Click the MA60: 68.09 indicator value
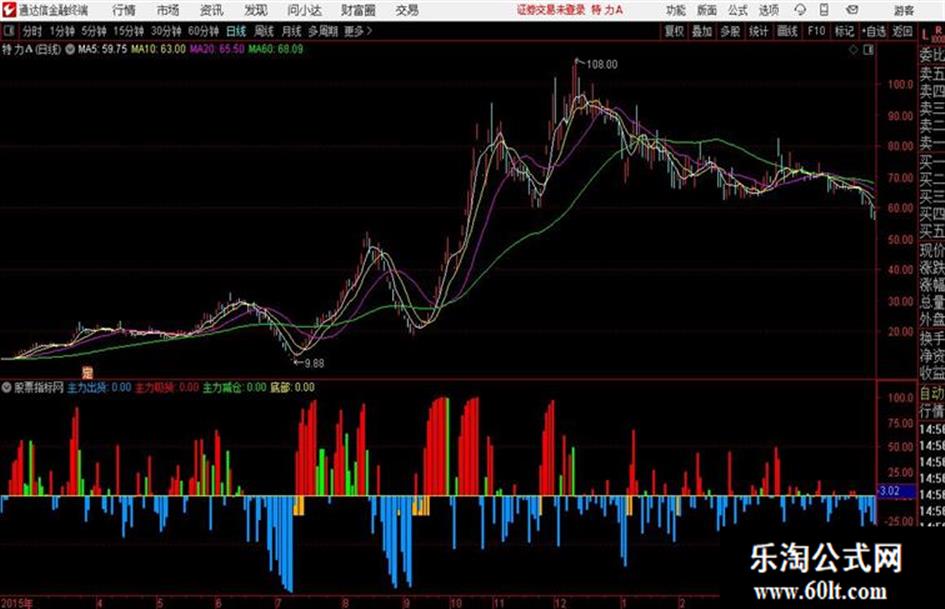 pos(276,49)
